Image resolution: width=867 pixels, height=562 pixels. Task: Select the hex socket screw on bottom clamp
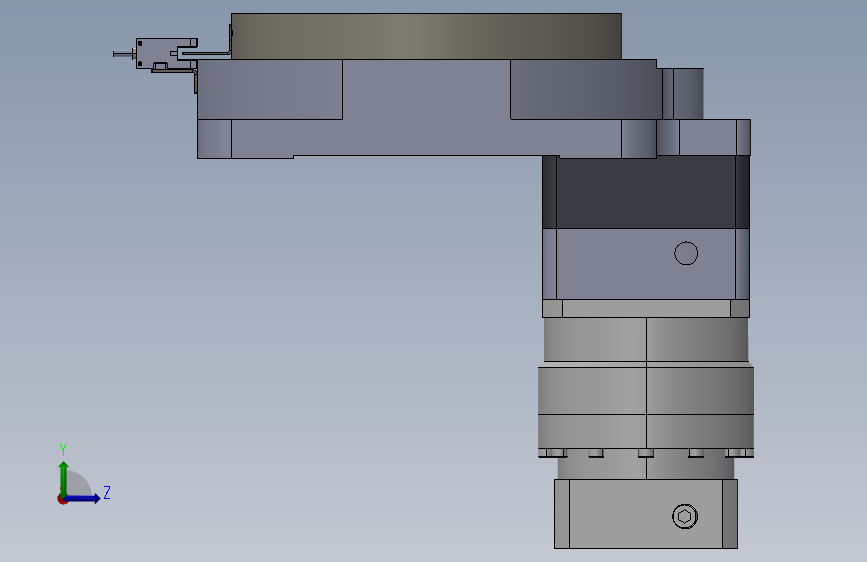point(685,517)
